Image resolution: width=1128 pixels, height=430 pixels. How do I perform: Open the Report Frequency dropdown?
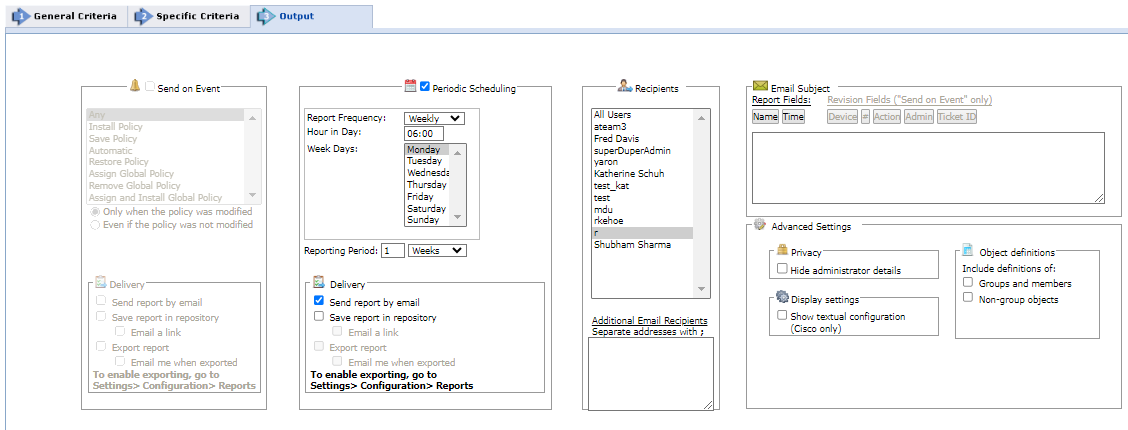pyautogui.click(x=434, y=118)
